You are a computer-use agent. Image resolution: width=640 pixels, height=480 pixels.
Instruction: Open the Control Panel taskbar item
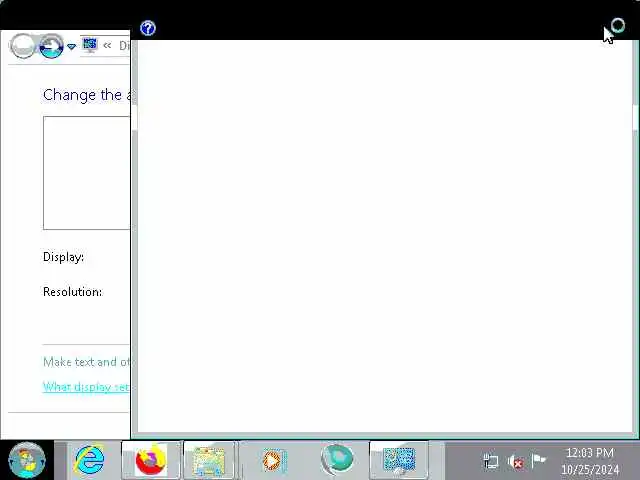point(209,460)
